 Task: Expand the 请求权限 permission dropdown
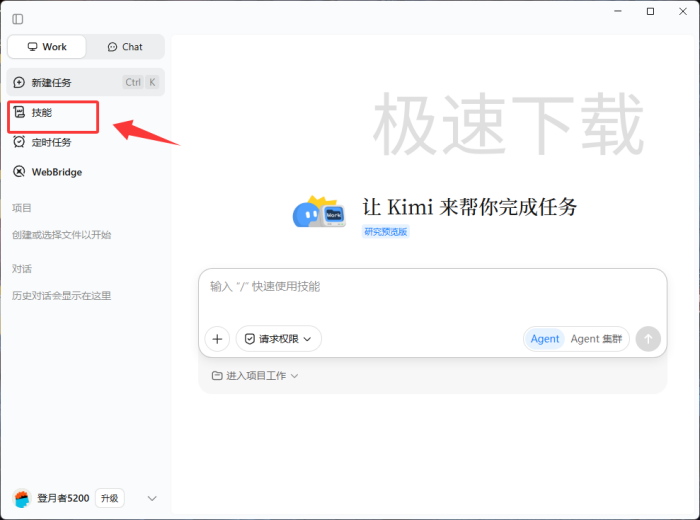coord(279,339)
